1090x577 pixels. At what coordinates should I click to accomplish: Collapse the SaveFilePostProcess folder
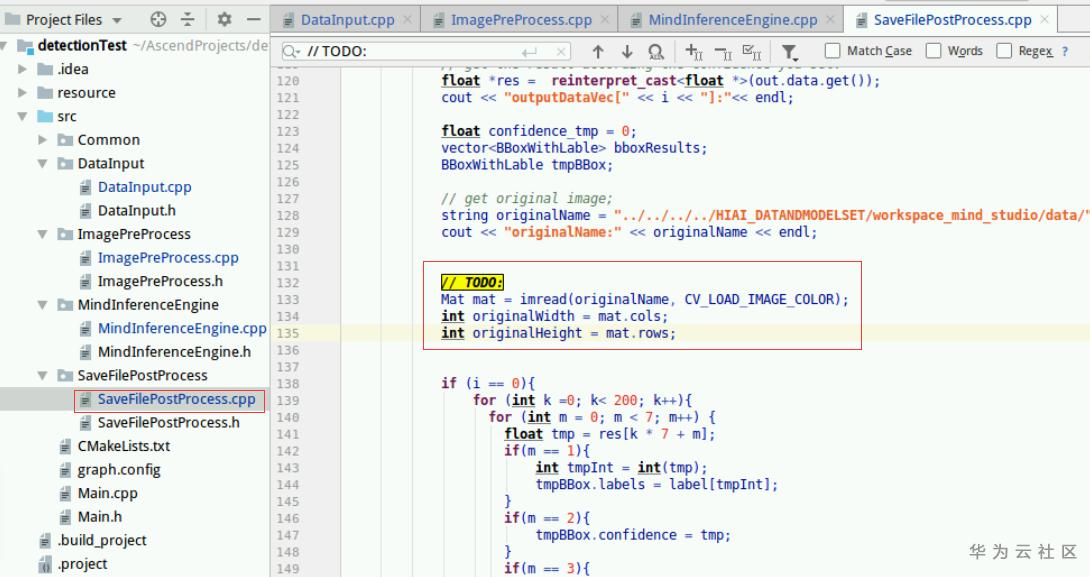pos(42,375)
